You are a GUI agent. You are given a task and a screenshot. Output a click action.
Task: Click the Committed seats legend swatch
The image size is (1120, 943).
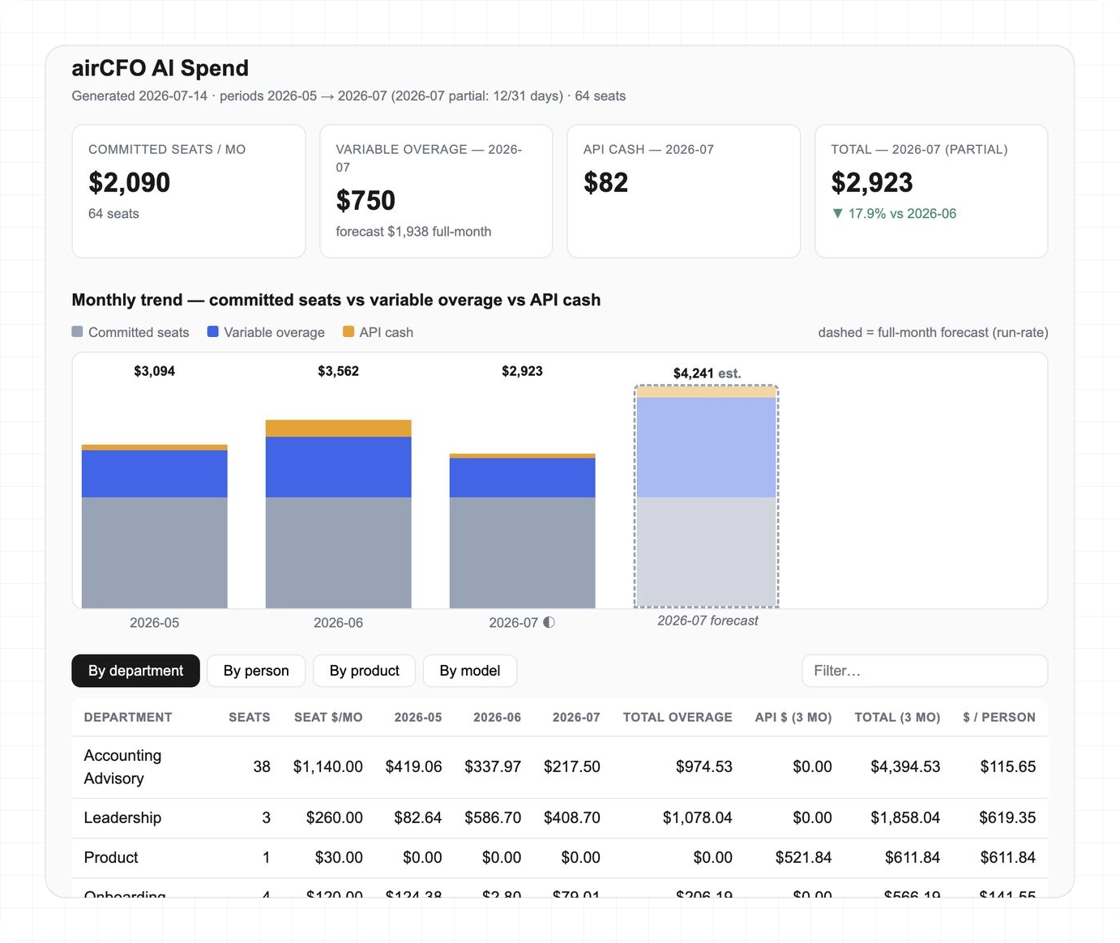(77, 331)
